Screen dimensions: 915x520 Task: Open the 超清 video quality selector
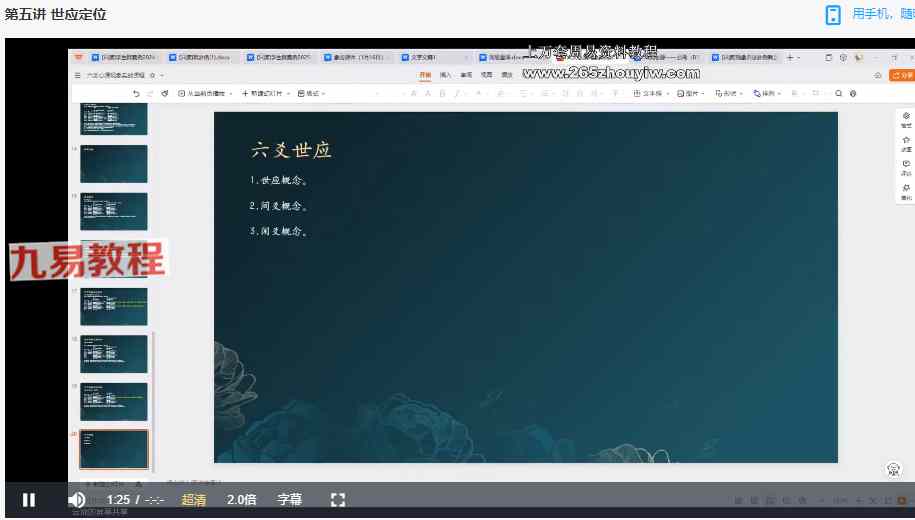194,500
